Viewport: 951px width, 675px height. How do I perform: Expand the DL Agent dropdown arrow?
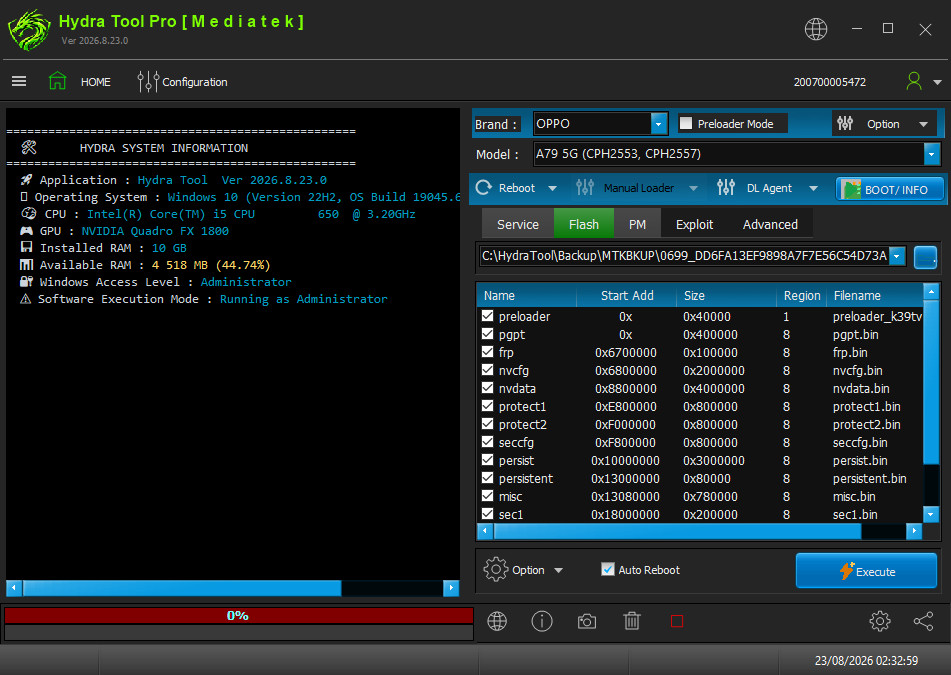pyautogui.click(x=813, y=189)
